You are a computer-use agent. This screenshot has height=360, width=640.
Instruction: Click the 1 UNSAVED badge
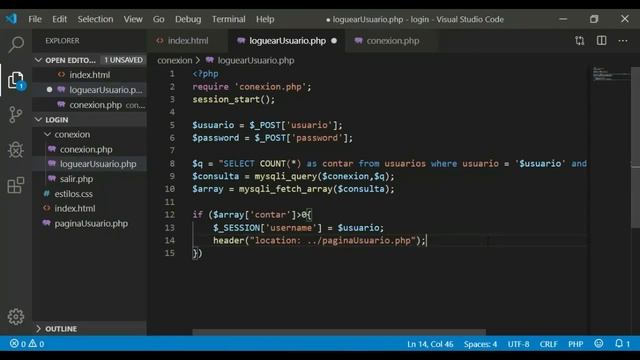(x=123, y=60)
